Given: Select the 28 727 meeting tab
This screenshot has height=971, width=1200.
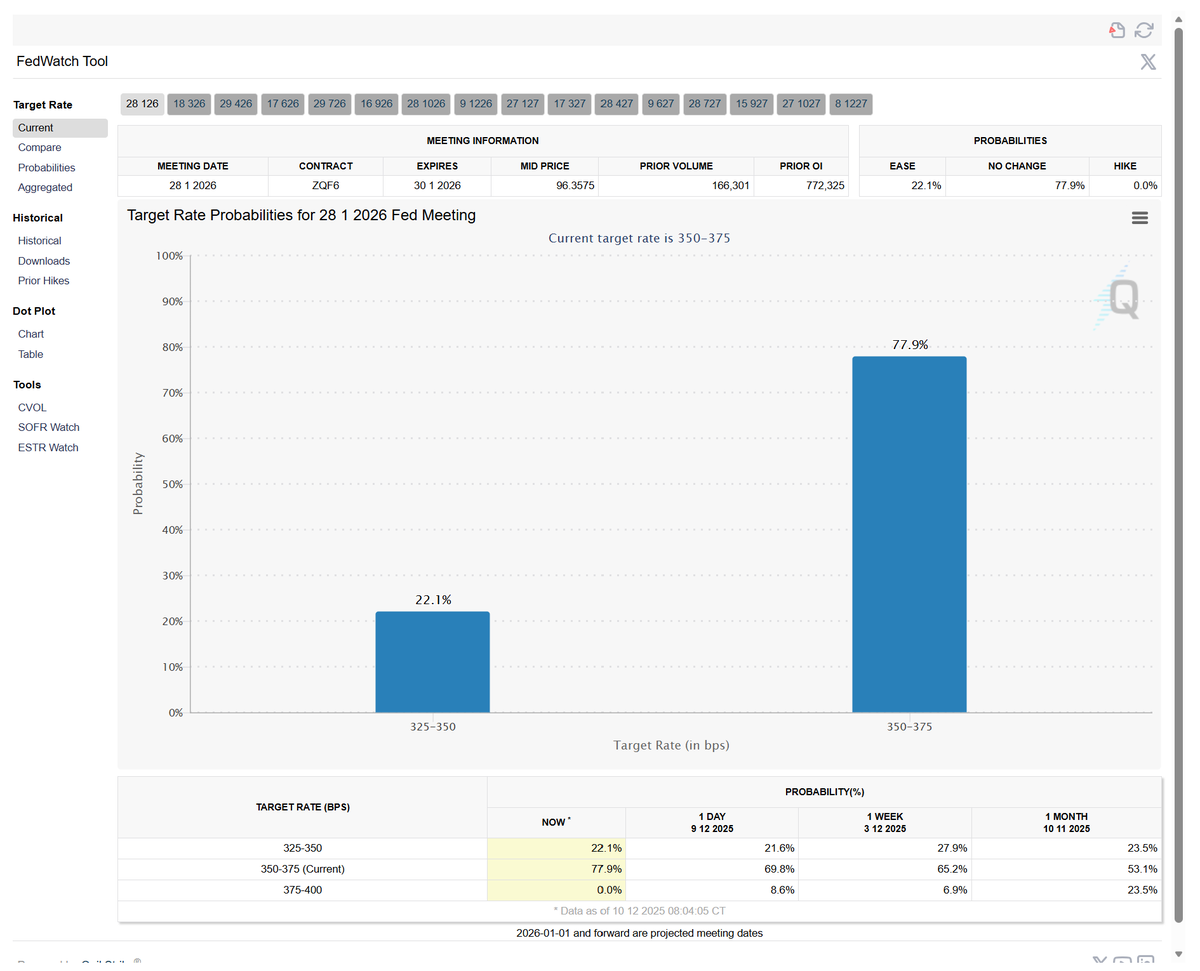Looking at the screenshot, I should point(705,104).
